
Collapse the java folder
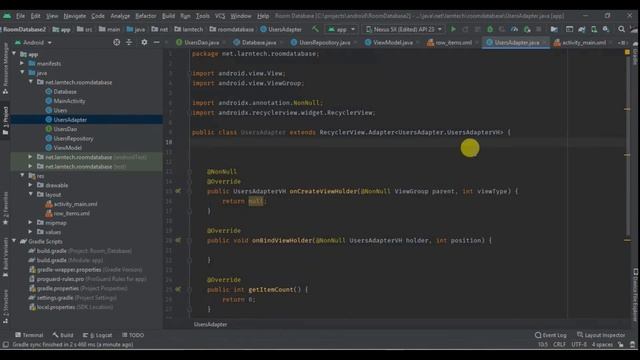[22, 73]
